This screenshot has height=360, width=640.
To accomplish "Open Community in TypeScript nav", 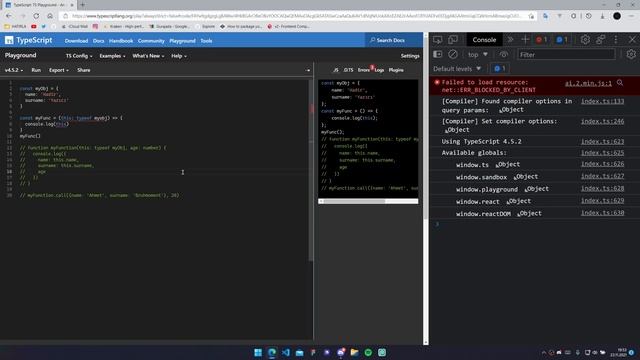I will pos(151,41).
